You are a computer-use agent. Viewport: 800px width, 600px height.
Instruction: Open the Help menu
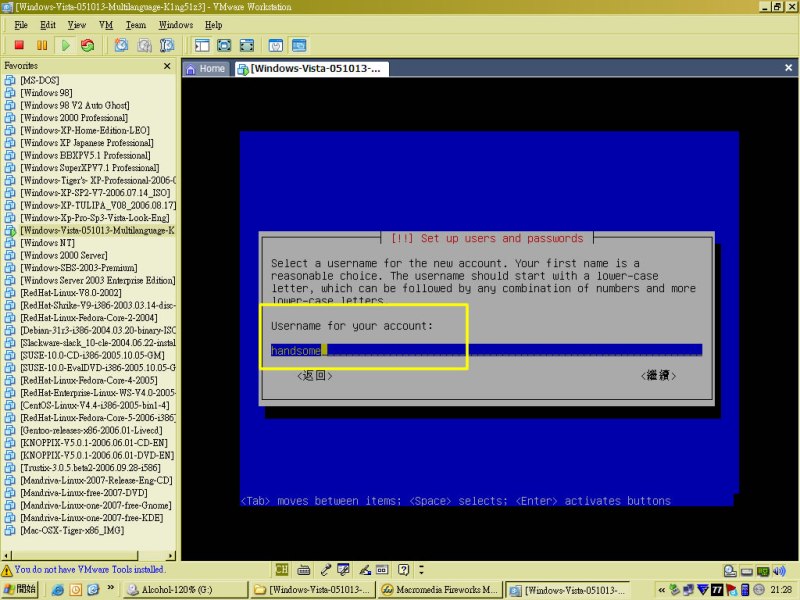point(213,25)
